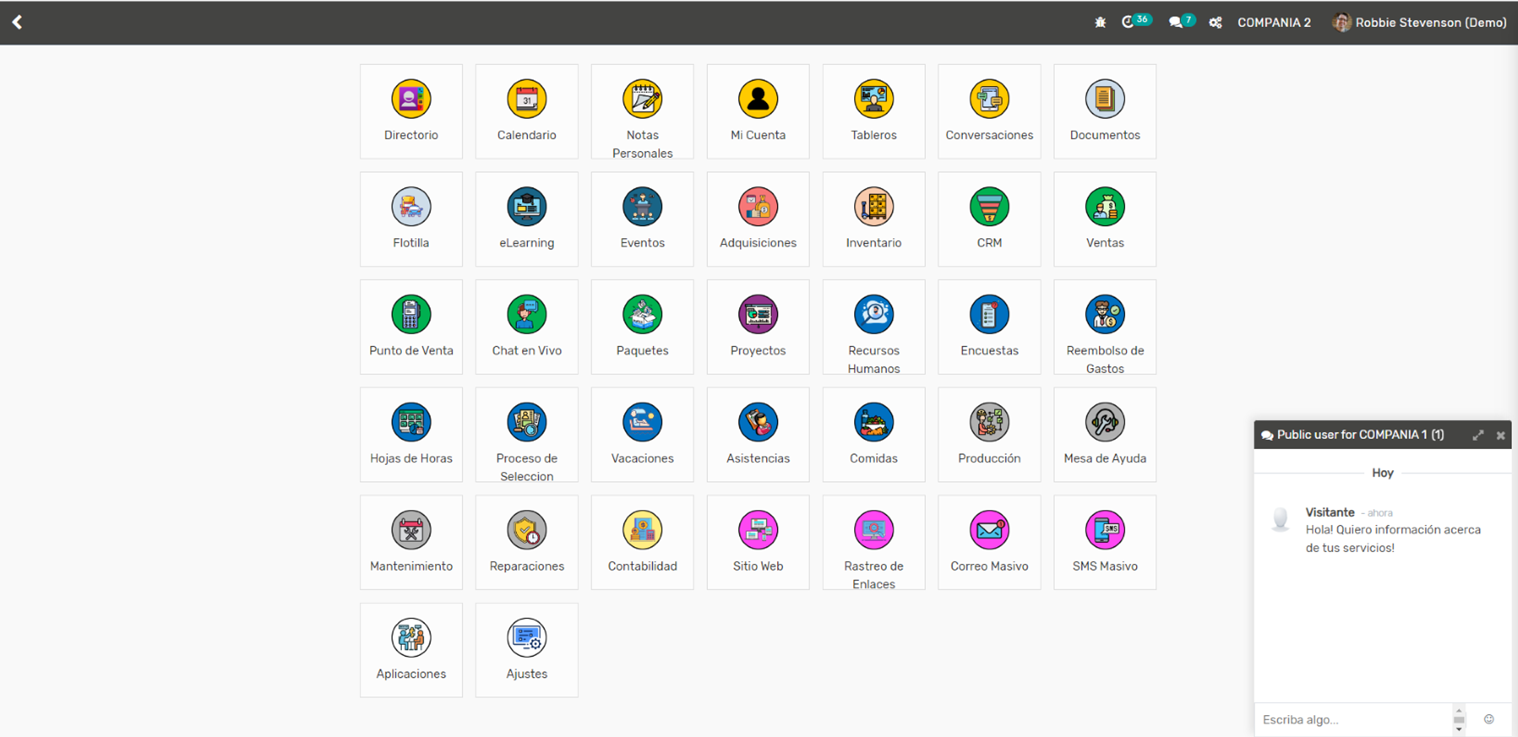1518x737 pixels.
Task: Close the Public user chat window
Action: click(x=1500, y=435)
